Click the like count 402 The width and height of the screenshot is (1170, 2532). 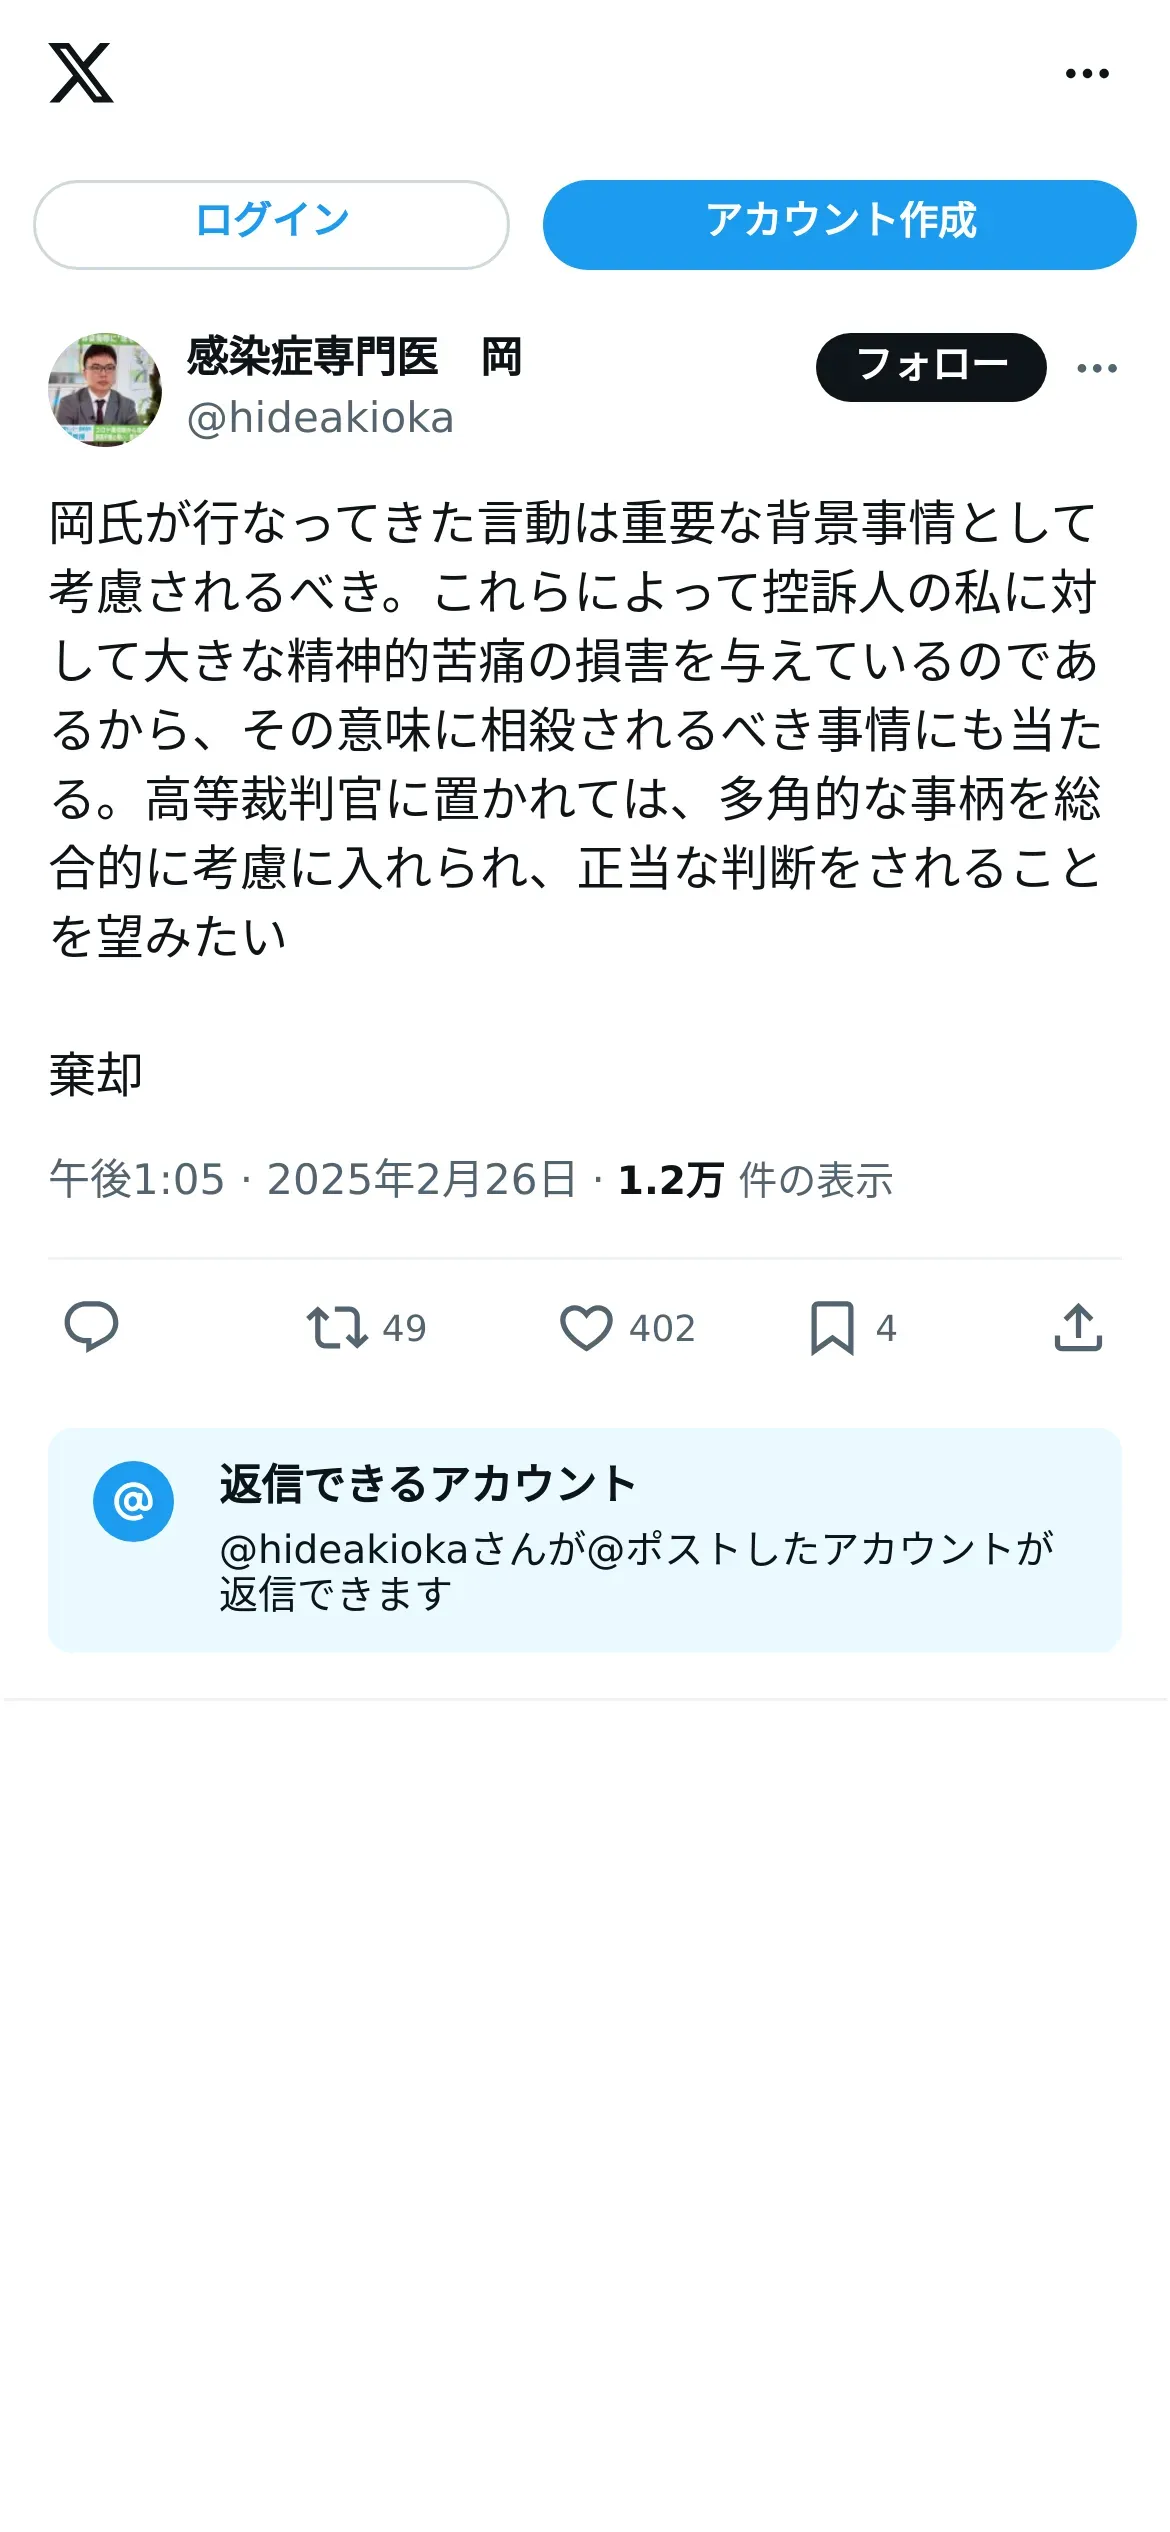click(662, 1328)
